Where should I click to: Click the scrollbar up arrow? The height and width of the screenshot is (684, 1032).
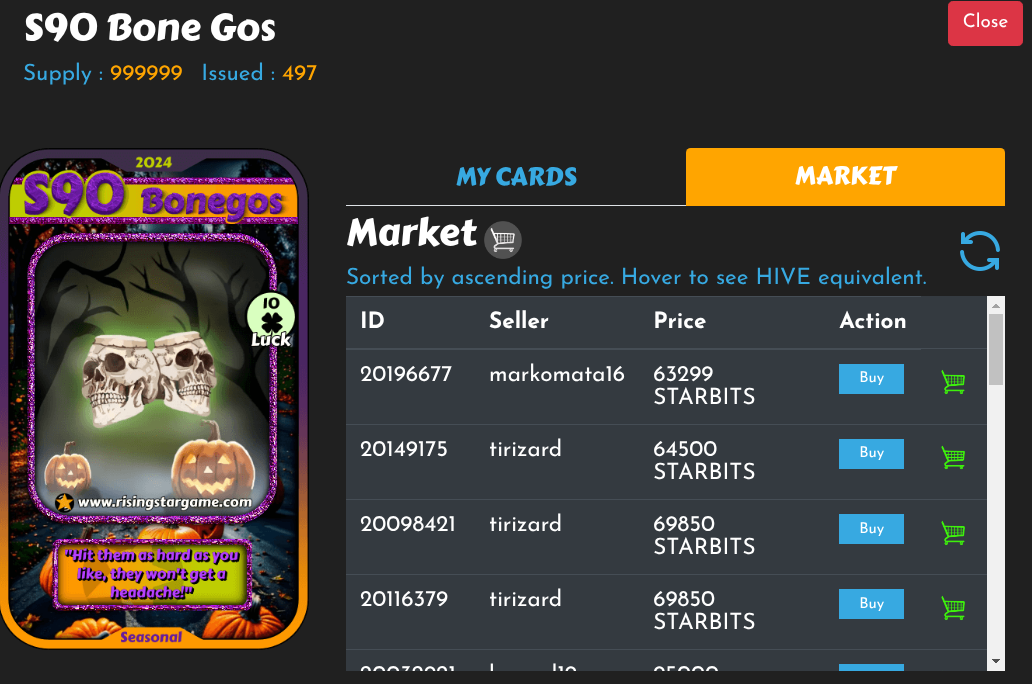pos(996,305)
